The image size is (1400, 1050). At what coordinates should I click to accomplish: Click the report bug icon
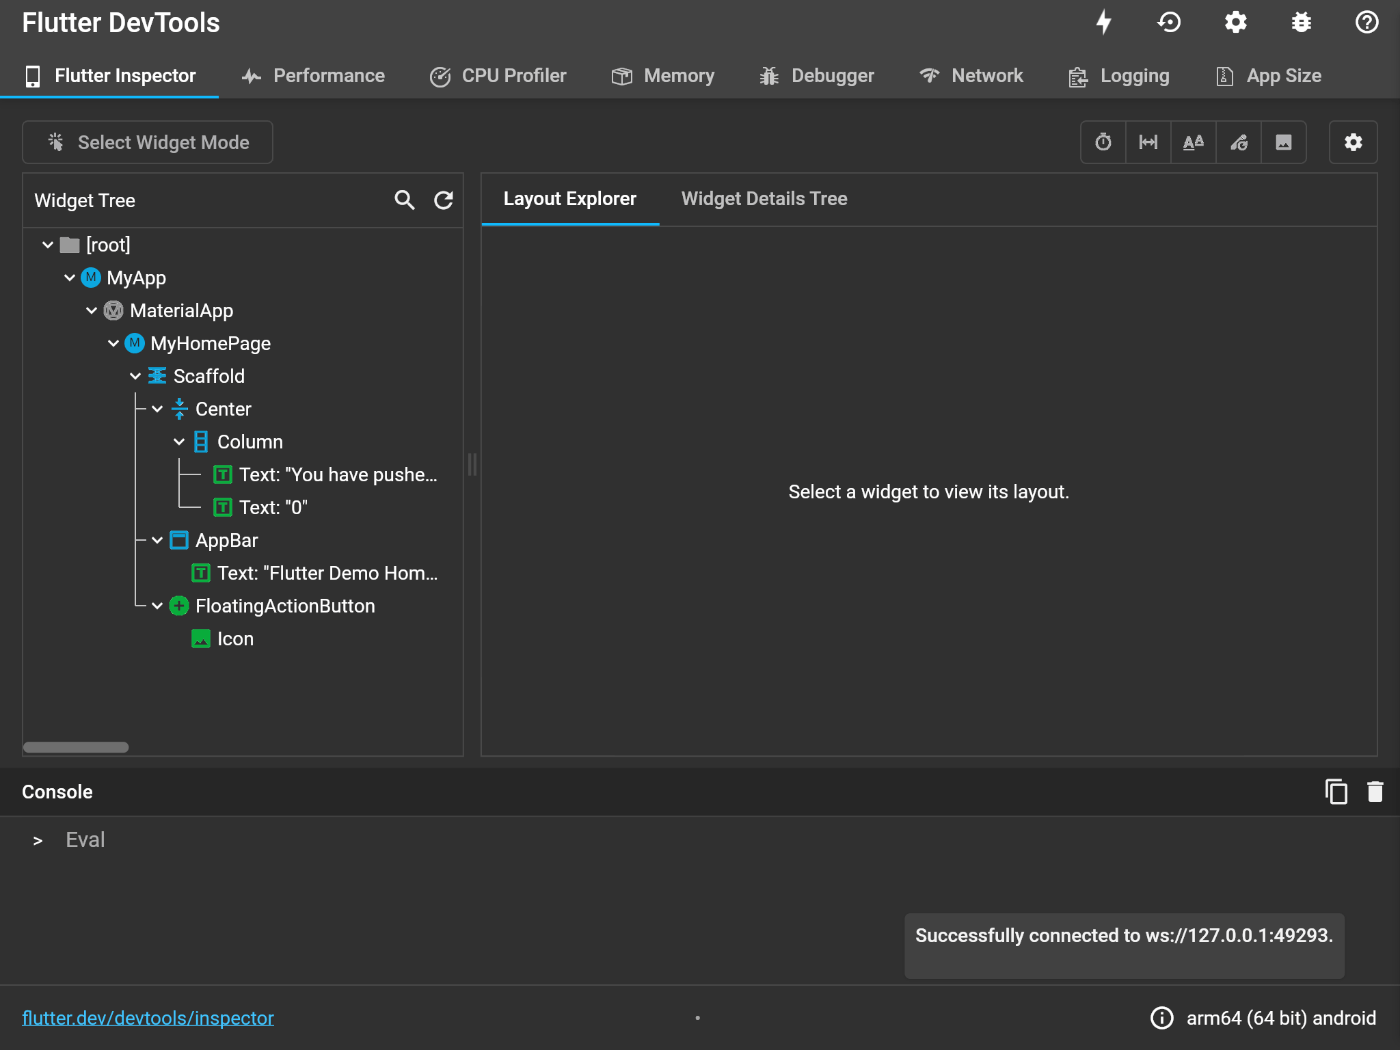coord(1301,22)
